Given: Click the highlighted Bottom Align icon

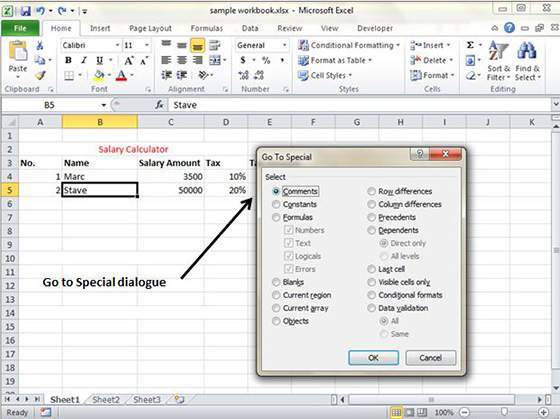Looking at the screenshot, I should (x=198, y=45).
